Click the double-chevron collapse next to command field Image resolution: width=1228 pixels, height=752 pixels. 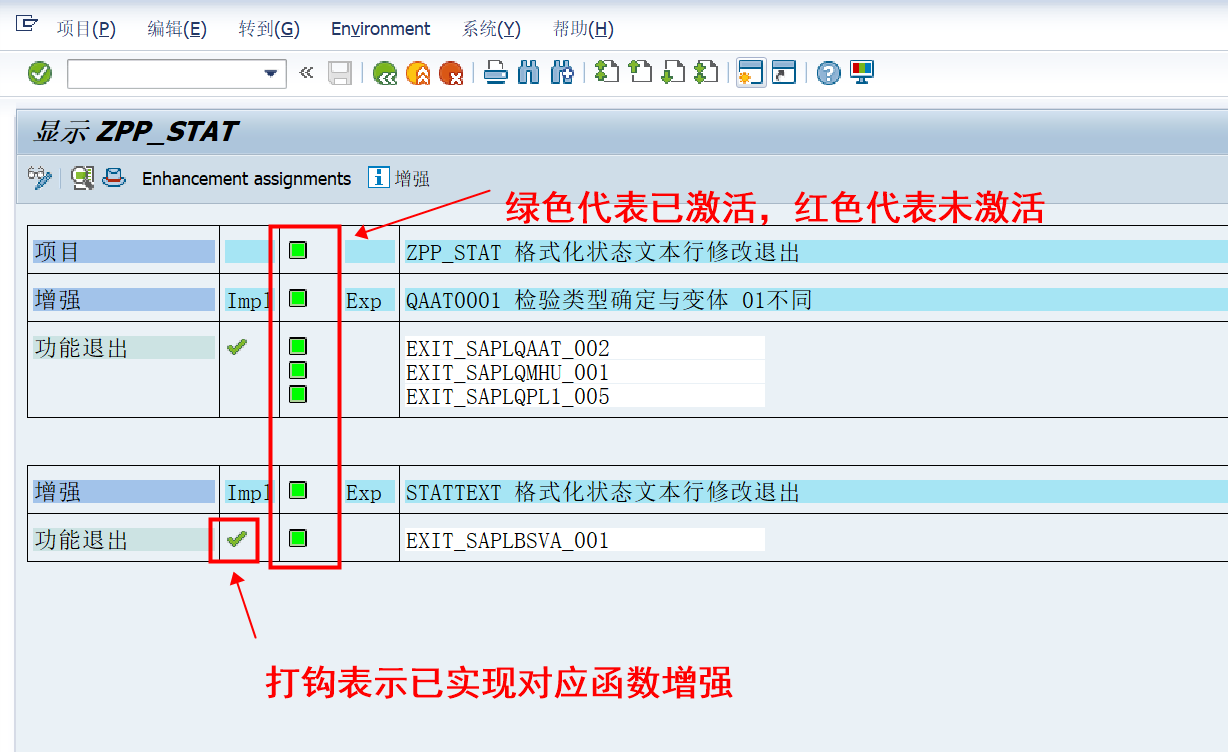click(305, 72)
